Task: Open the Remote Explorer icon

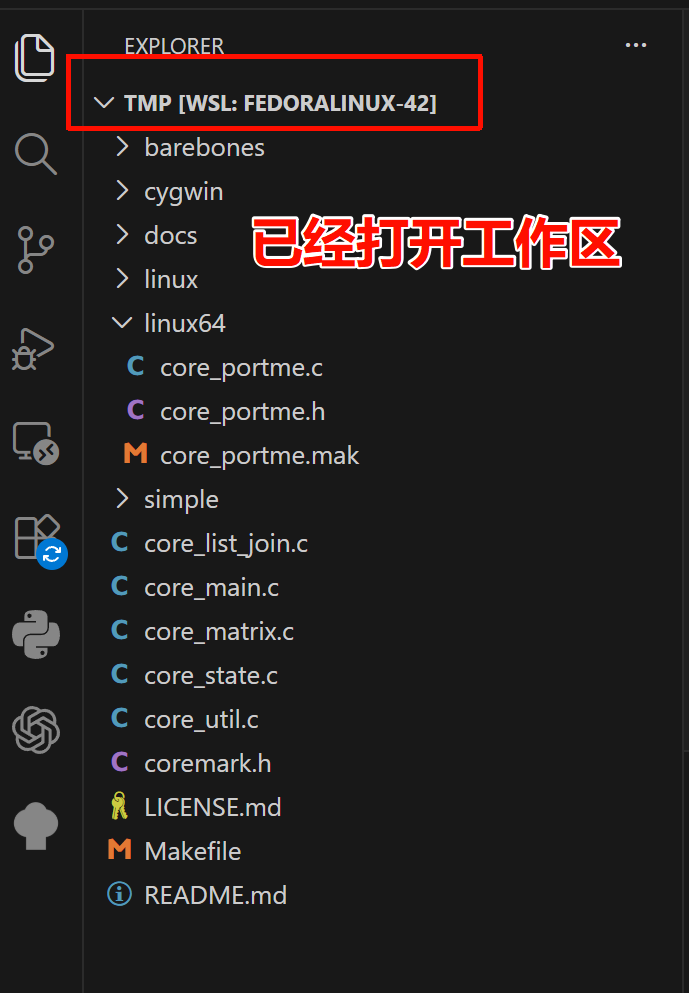Action: pos(36,443)
